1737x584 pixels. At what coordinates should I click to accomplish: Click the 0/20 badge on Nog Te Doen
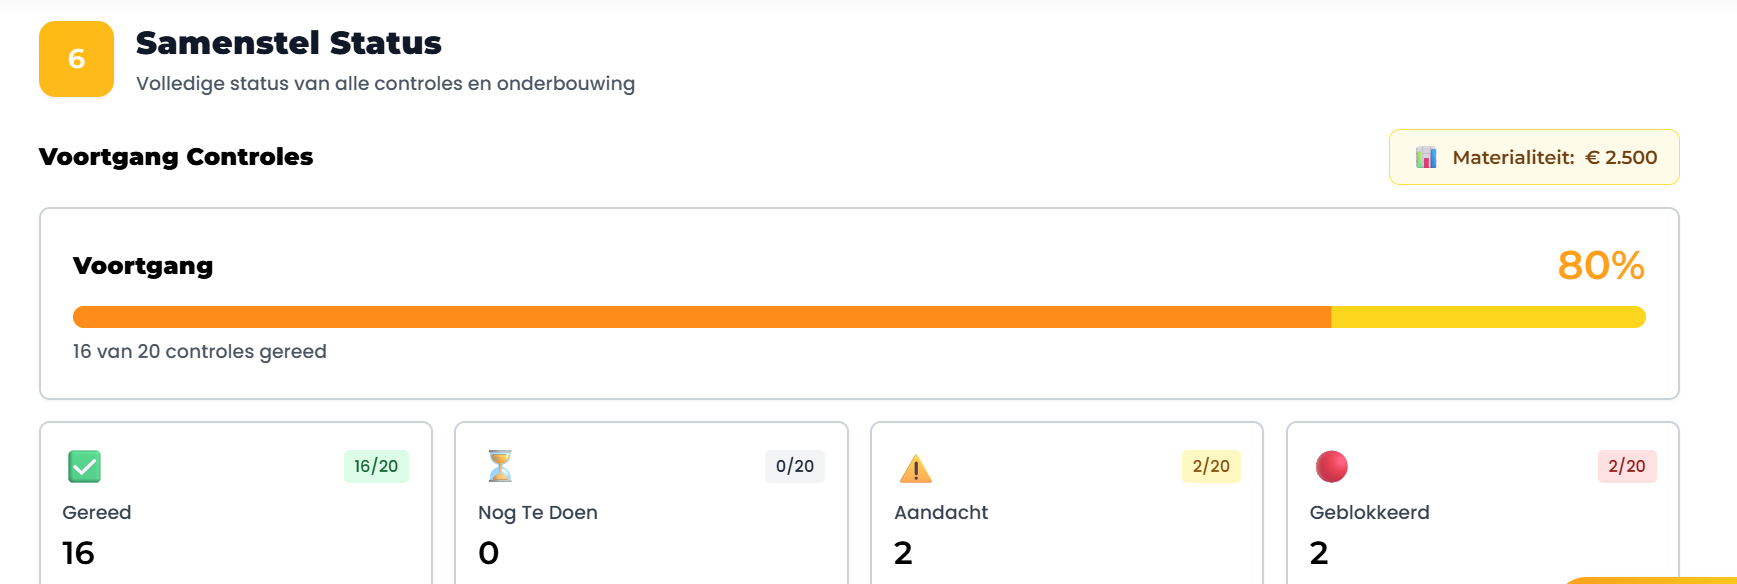795,466
